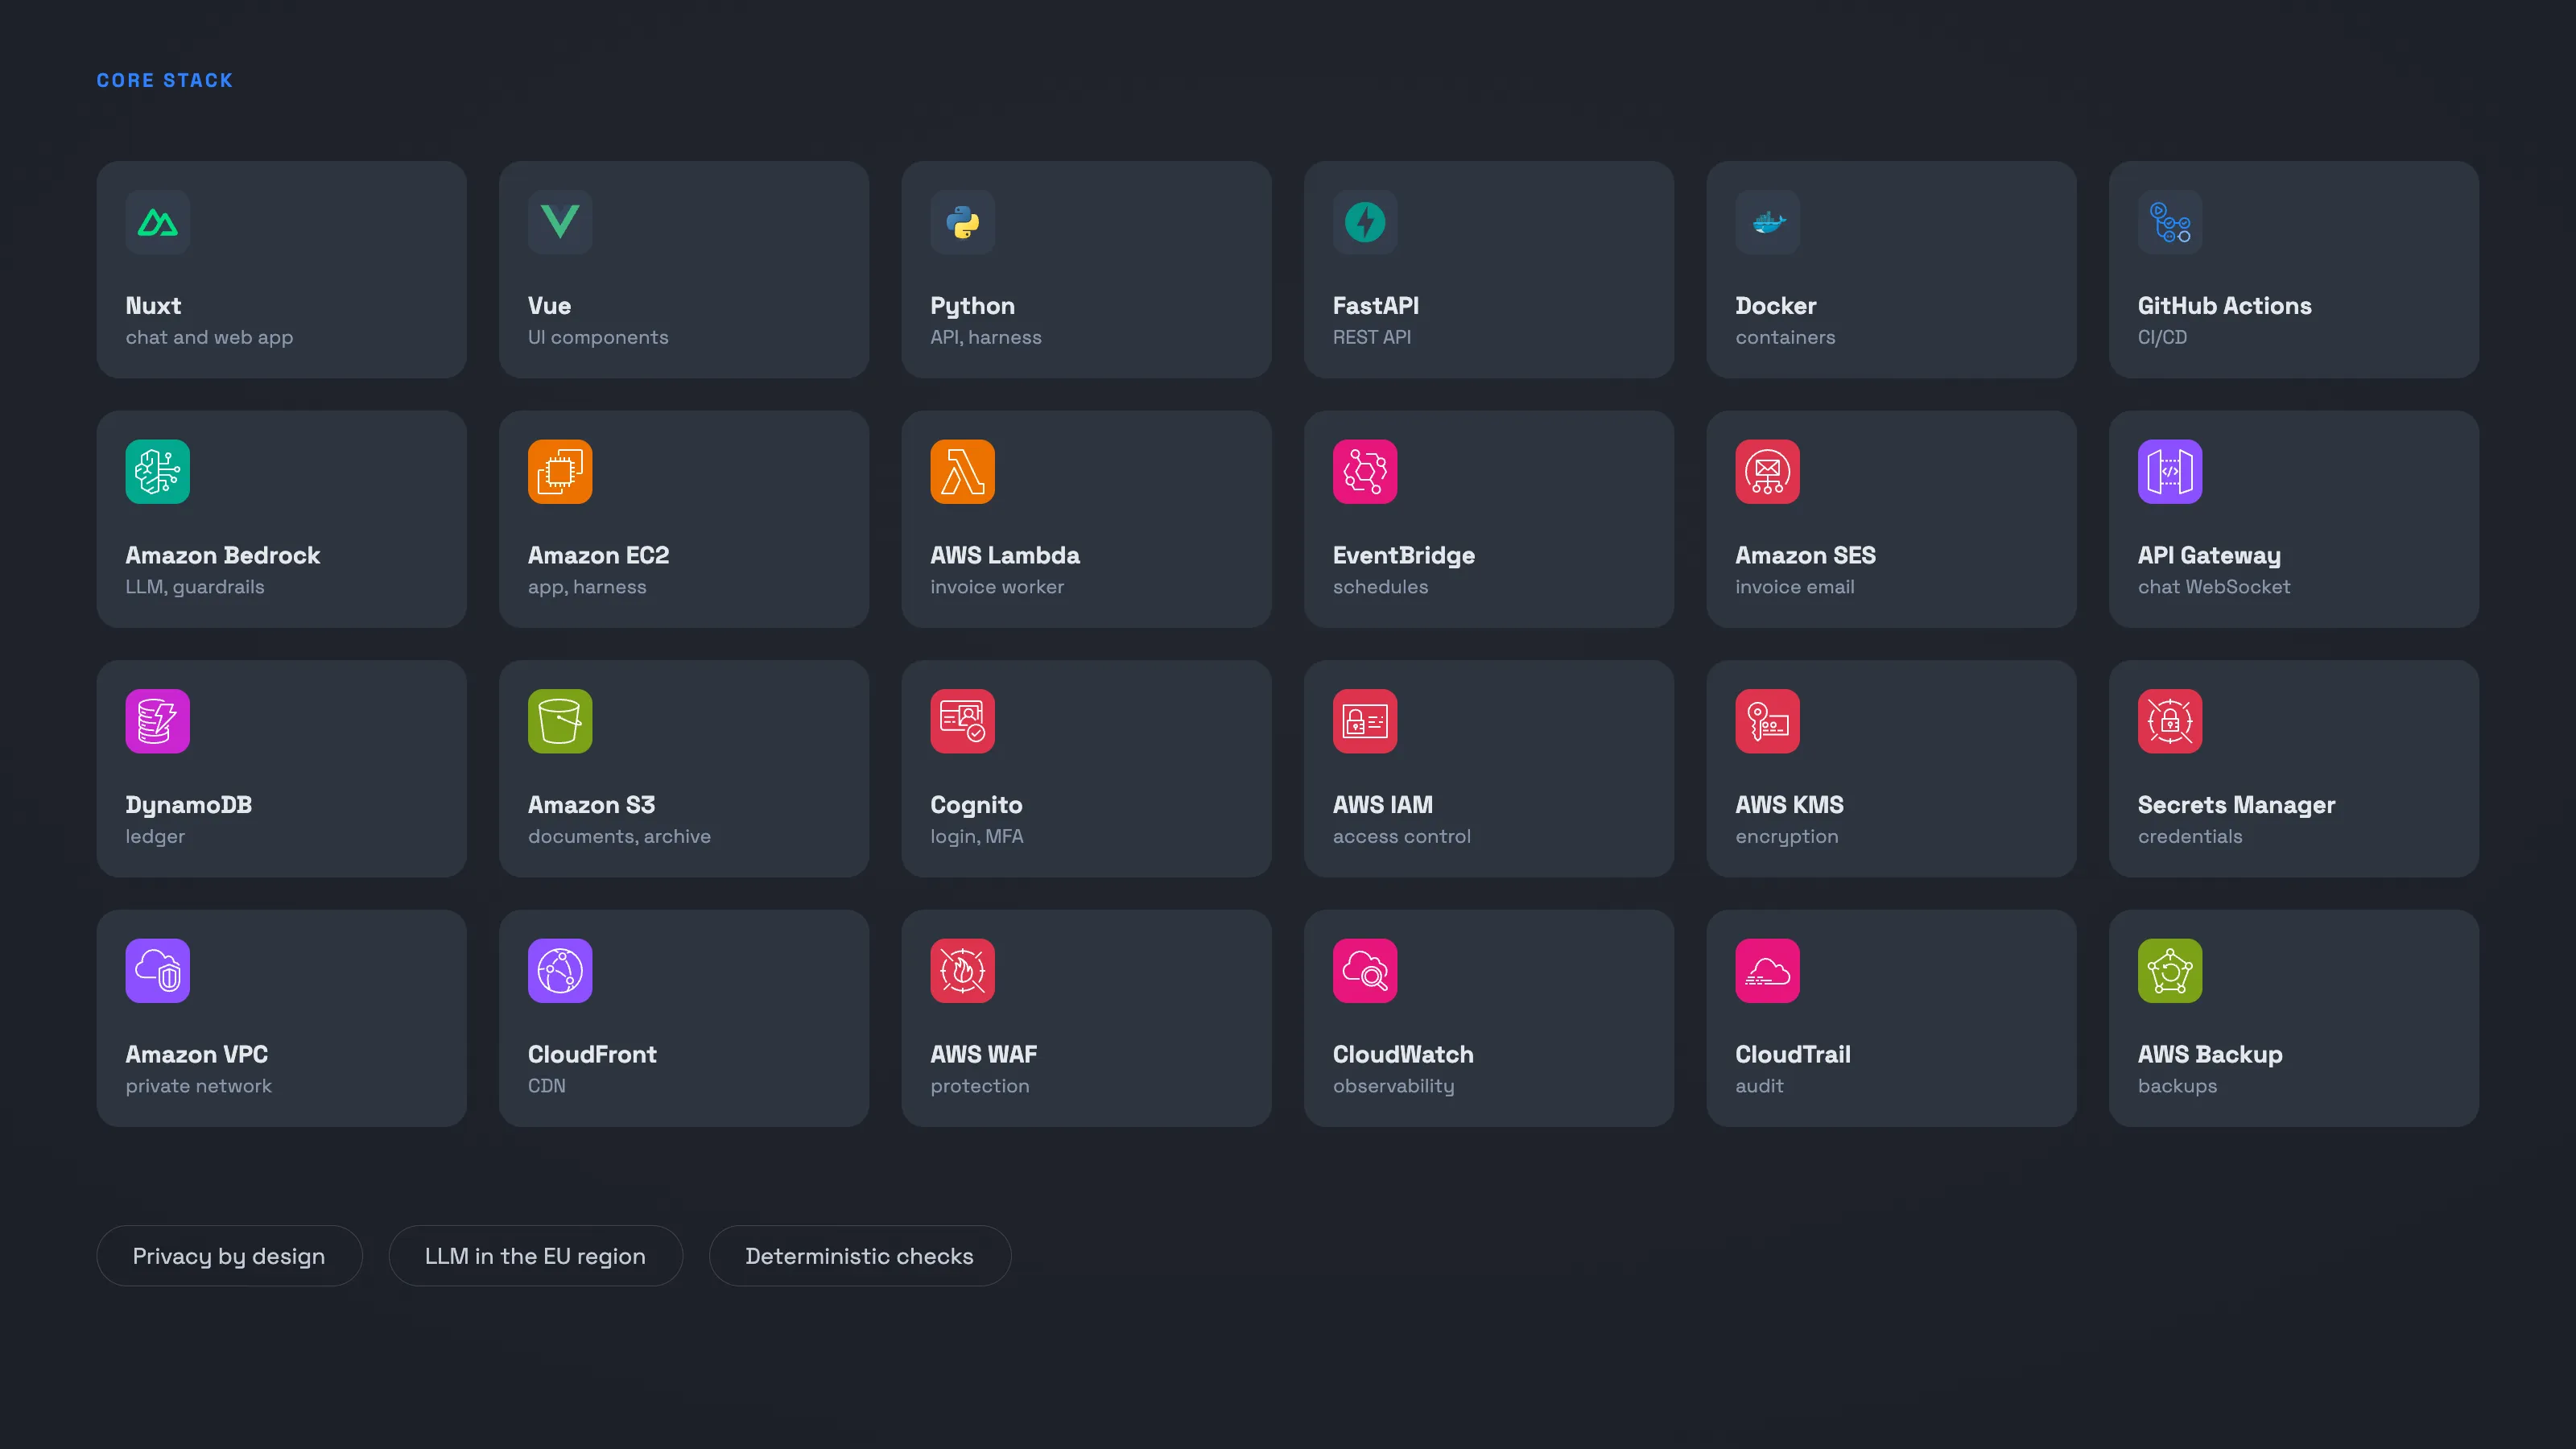The image size is (2576, 1449).
Task: Click the "CI/CD" caption
Action: coord(2162,338)
